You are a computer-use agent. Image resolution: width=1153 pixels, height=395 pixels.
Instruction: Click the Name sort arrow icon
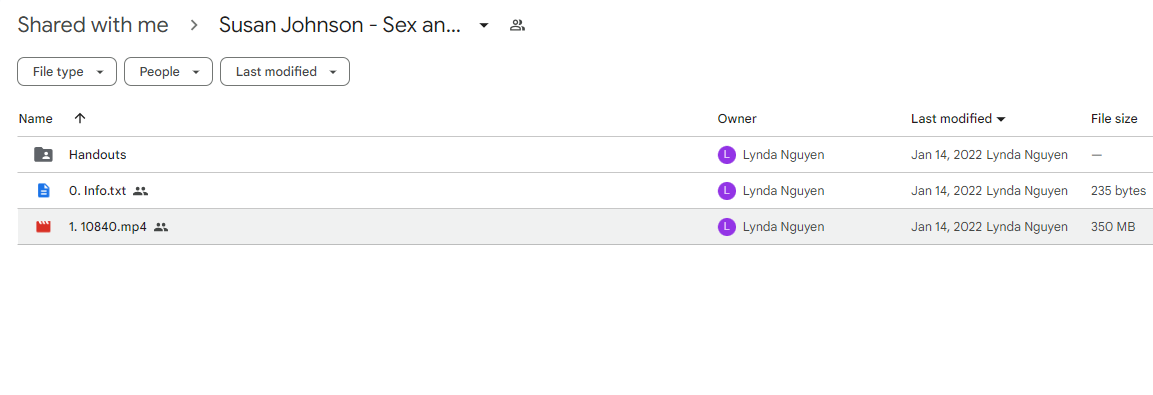[80, 118]
